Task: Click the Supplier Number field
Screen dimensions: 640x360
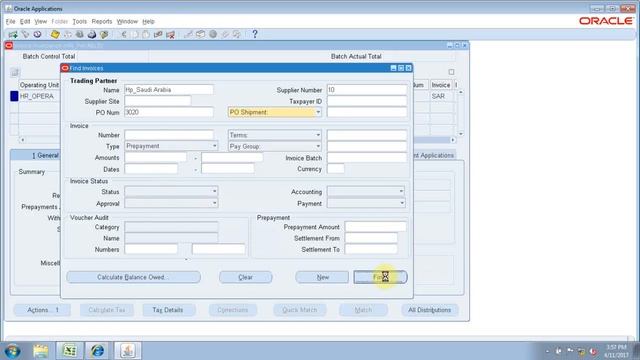Action: click(367, 90)
